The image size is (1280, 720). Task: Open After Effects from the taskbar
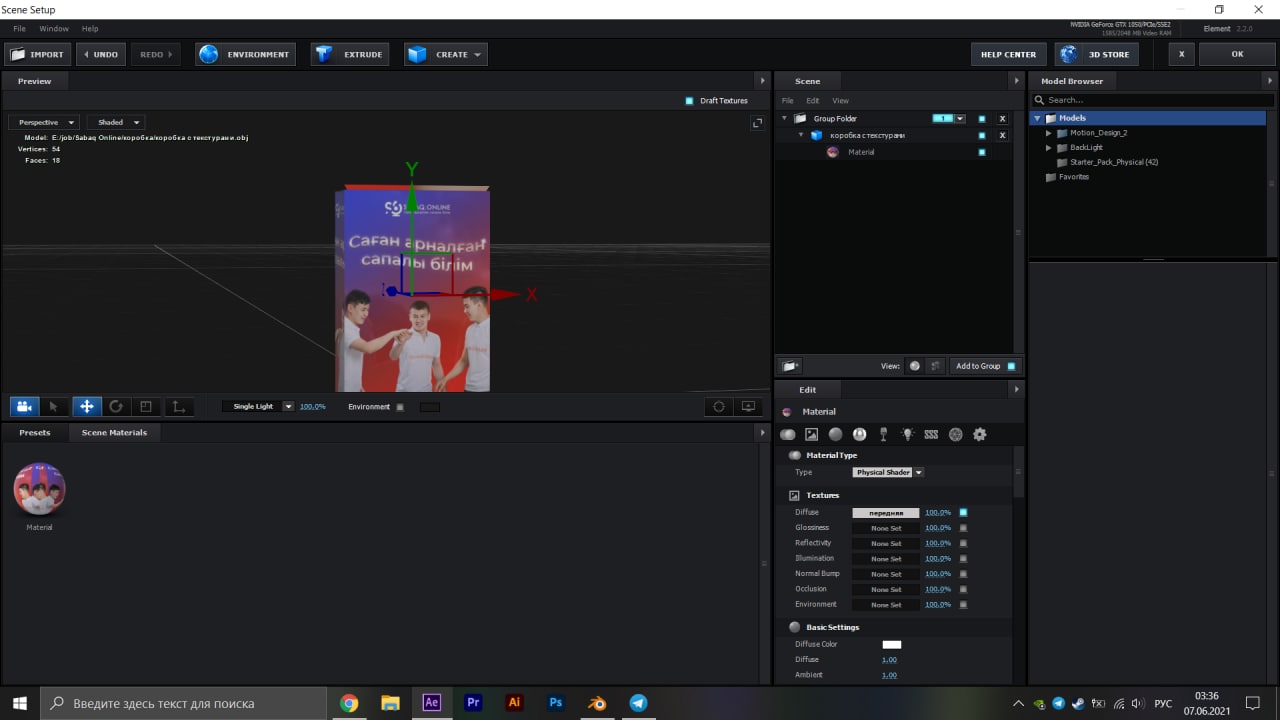[x=431, y=703]
